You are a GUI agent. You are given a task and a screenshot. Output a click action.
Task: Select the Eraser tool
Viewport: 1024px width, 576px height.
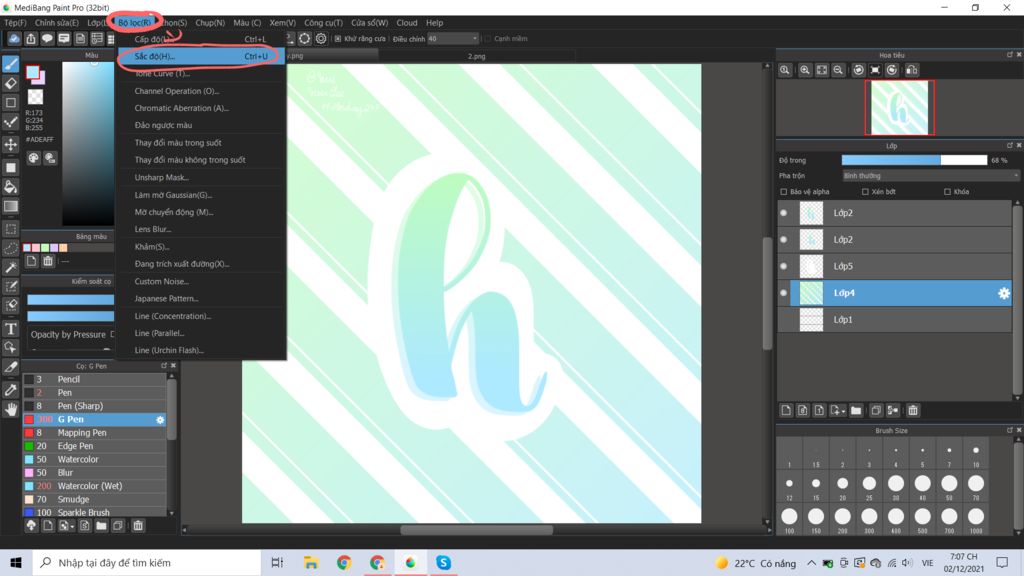point(10,84)
